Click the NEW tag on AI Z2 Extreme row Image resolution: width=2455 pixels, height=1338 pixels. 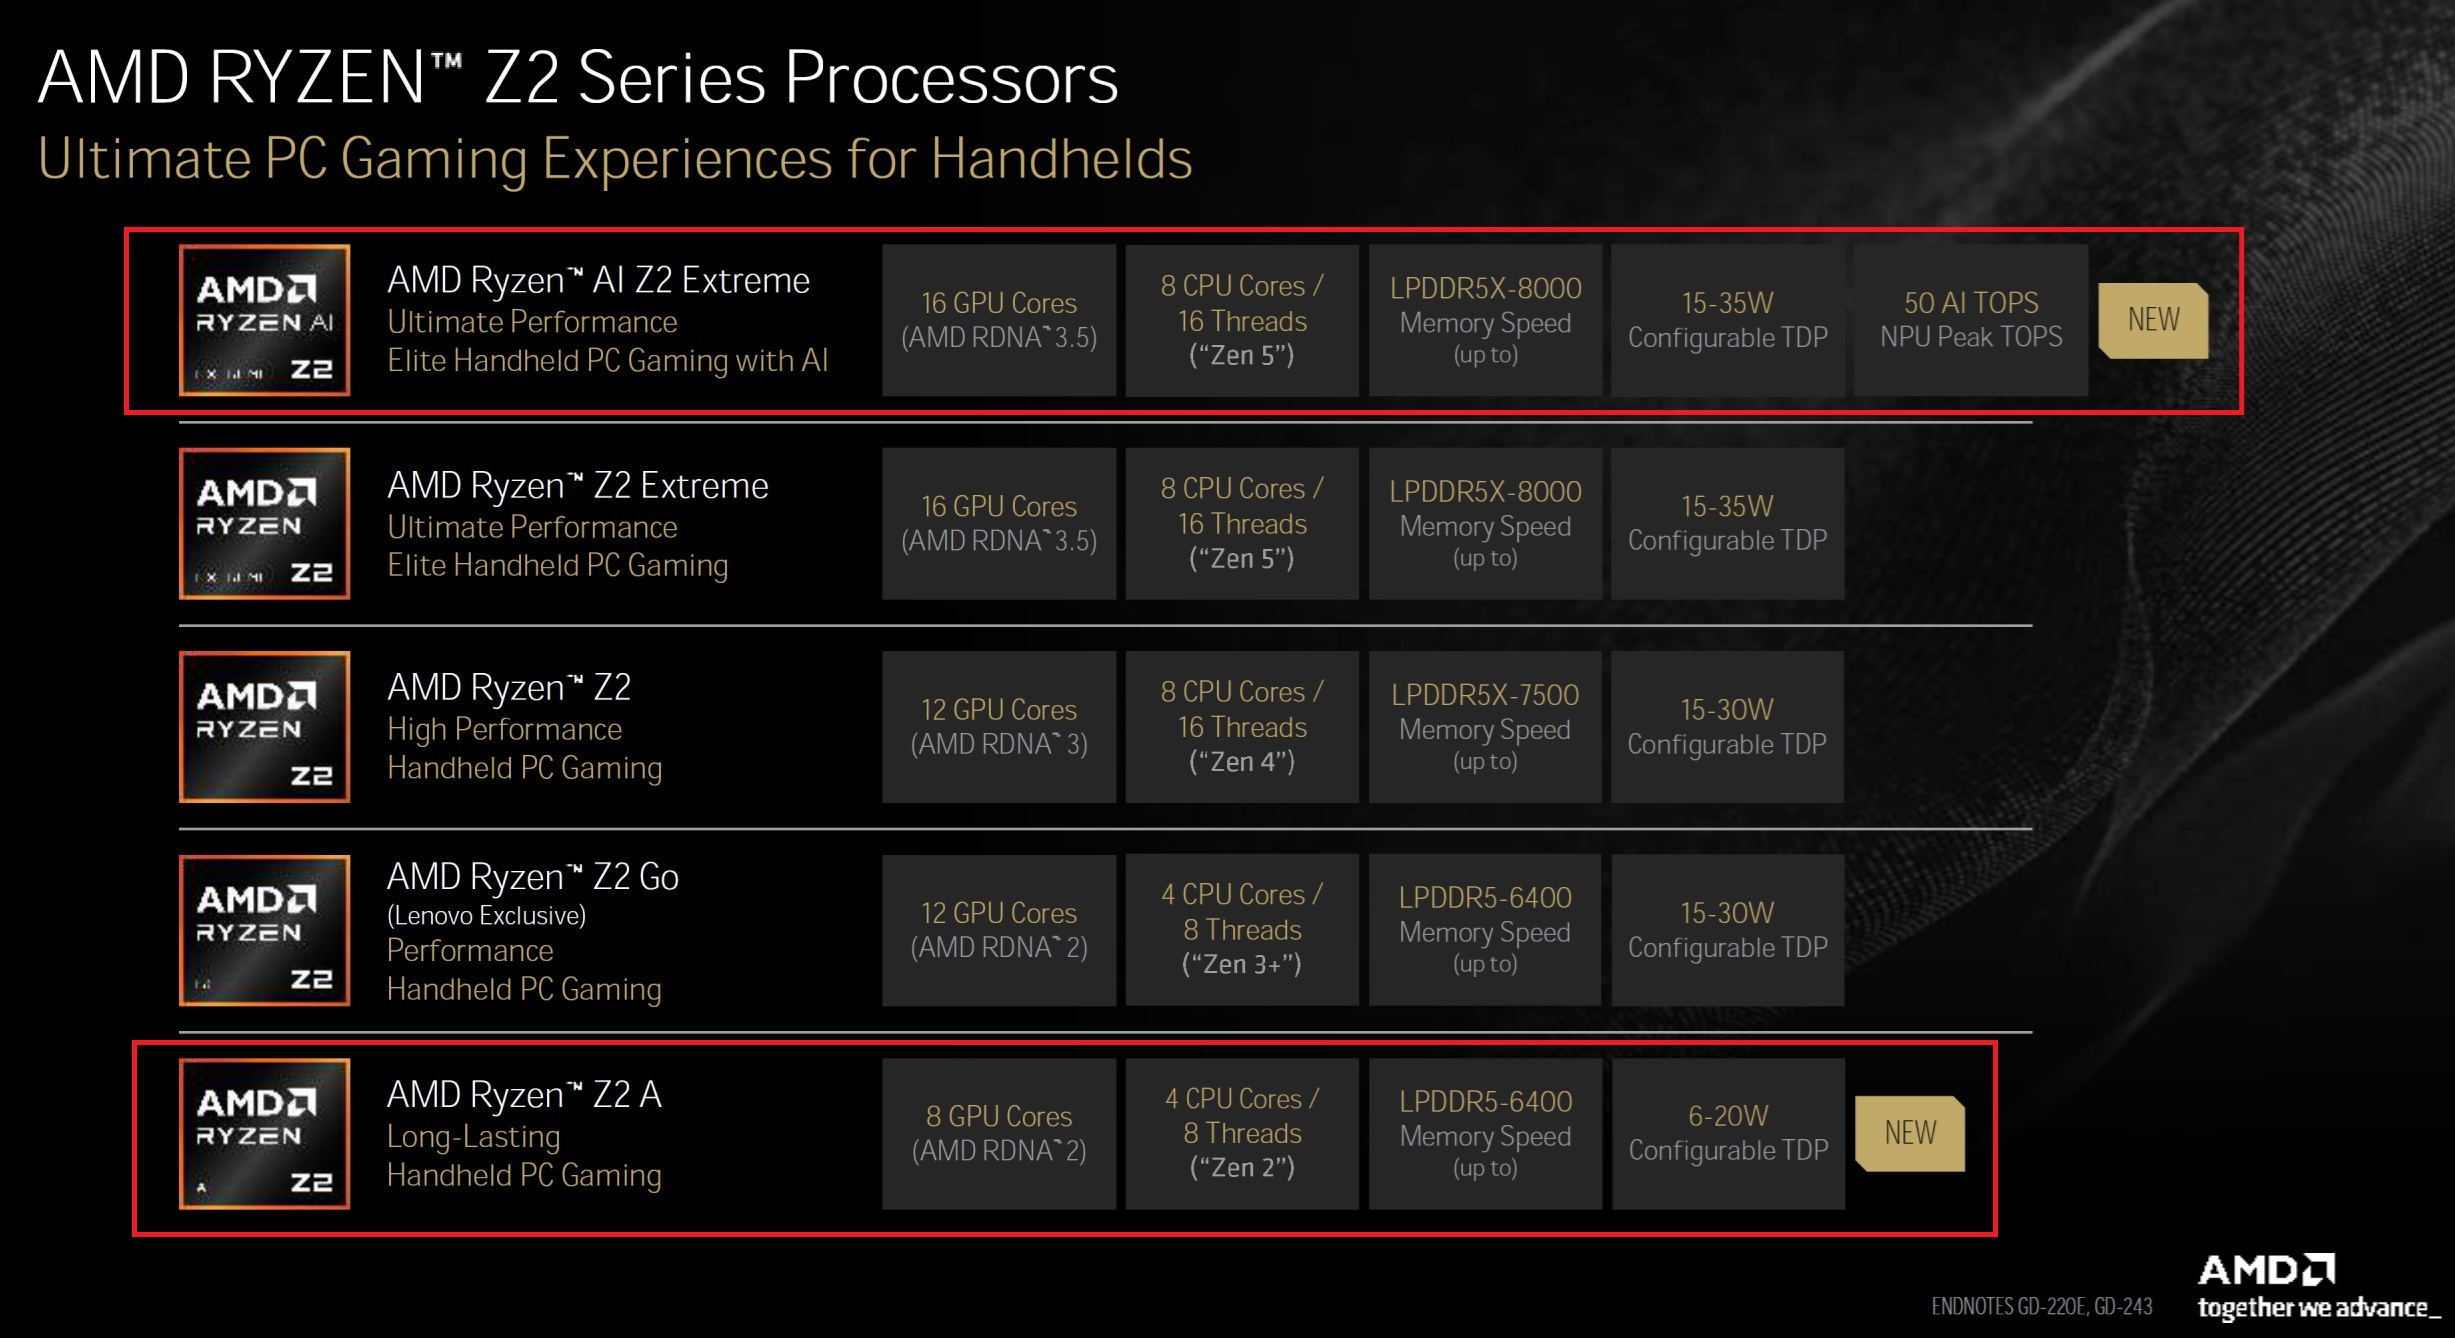2153,320
